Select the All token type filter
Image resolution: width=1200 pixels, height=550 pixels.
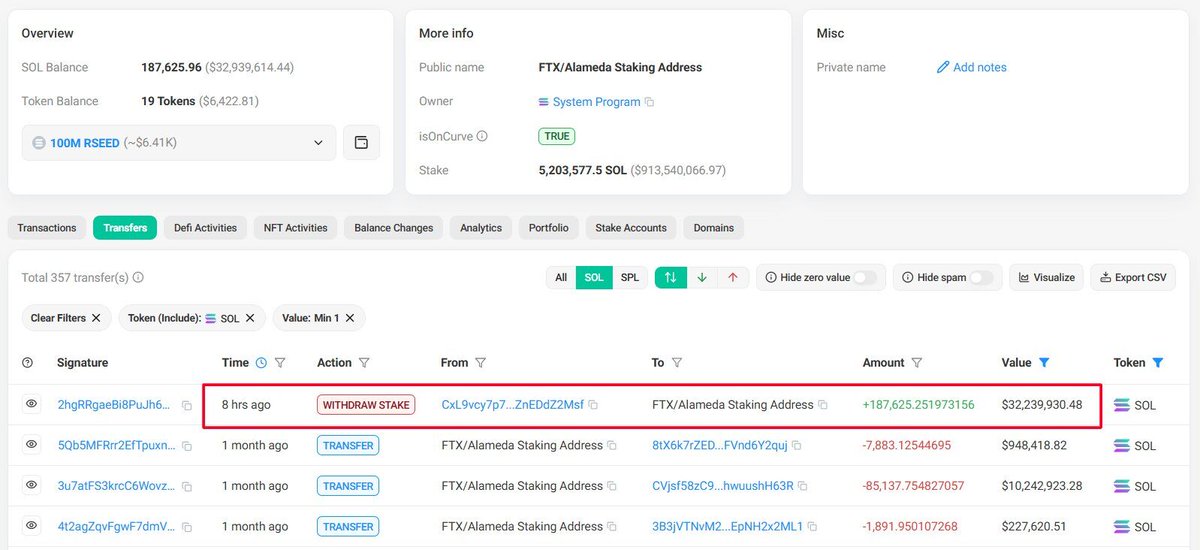[x=561, y=278]
